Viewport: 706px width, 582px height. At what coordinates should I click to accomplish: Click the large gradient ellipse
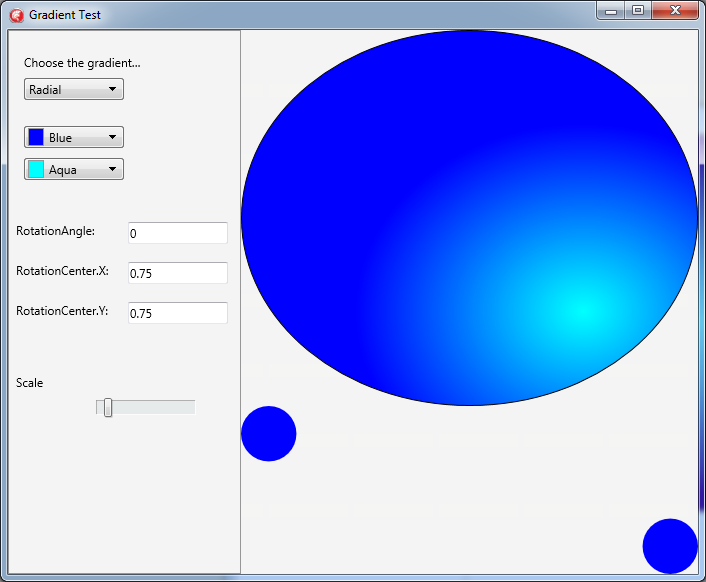(469, 218)
